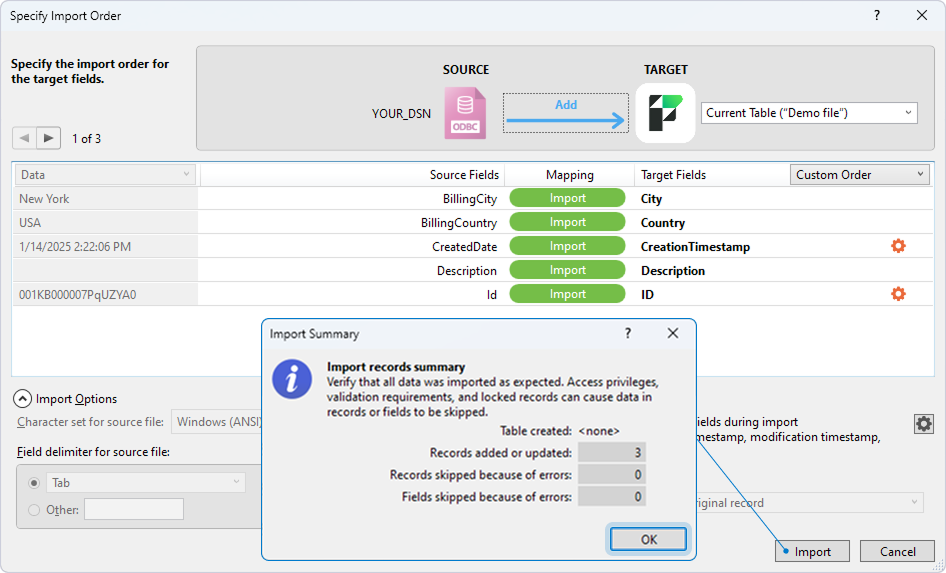Click the 001KB000007PqUZYA0 data value
The height and width of the screenshot is (573, 946).
click(77, 295)
